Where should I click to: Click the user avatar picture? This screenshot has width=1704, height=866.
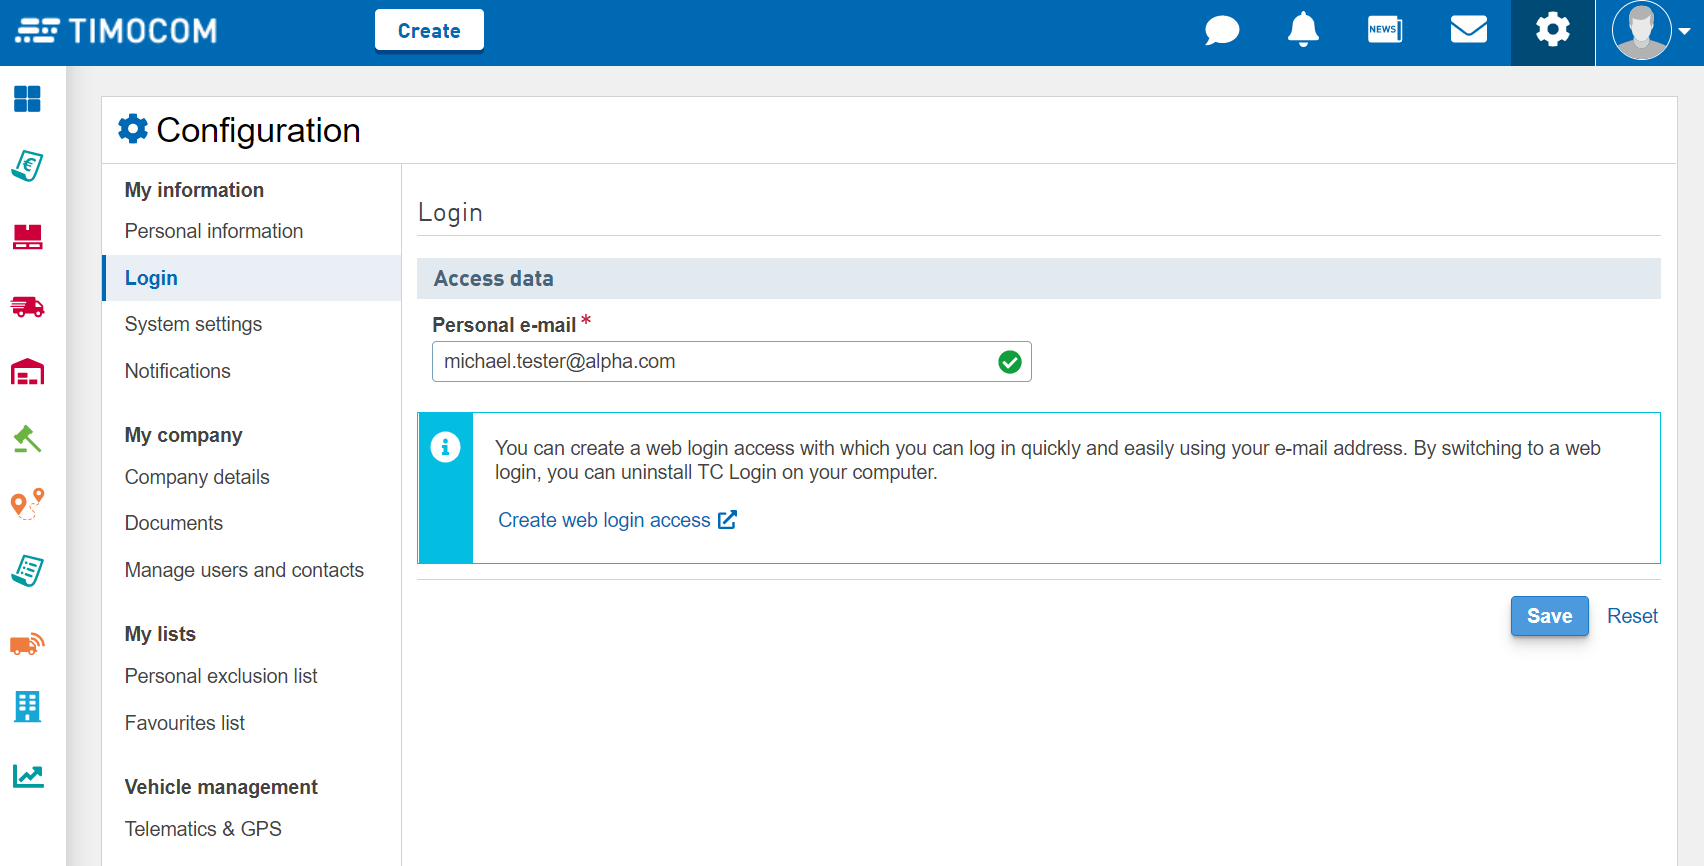1641,30
